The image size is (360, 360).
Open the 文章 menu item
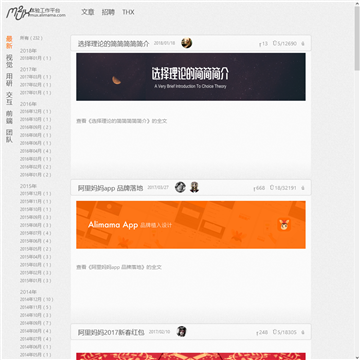(88, 12)
